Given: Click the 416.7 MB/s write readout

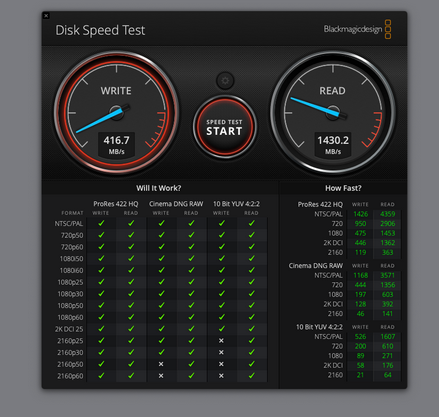Looking at the screenshot, I should pyautogui.click(x=116, y=145).
